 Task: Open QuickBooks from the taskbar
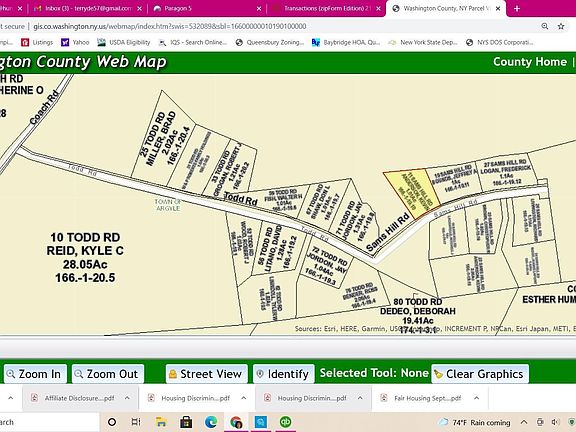285,422
